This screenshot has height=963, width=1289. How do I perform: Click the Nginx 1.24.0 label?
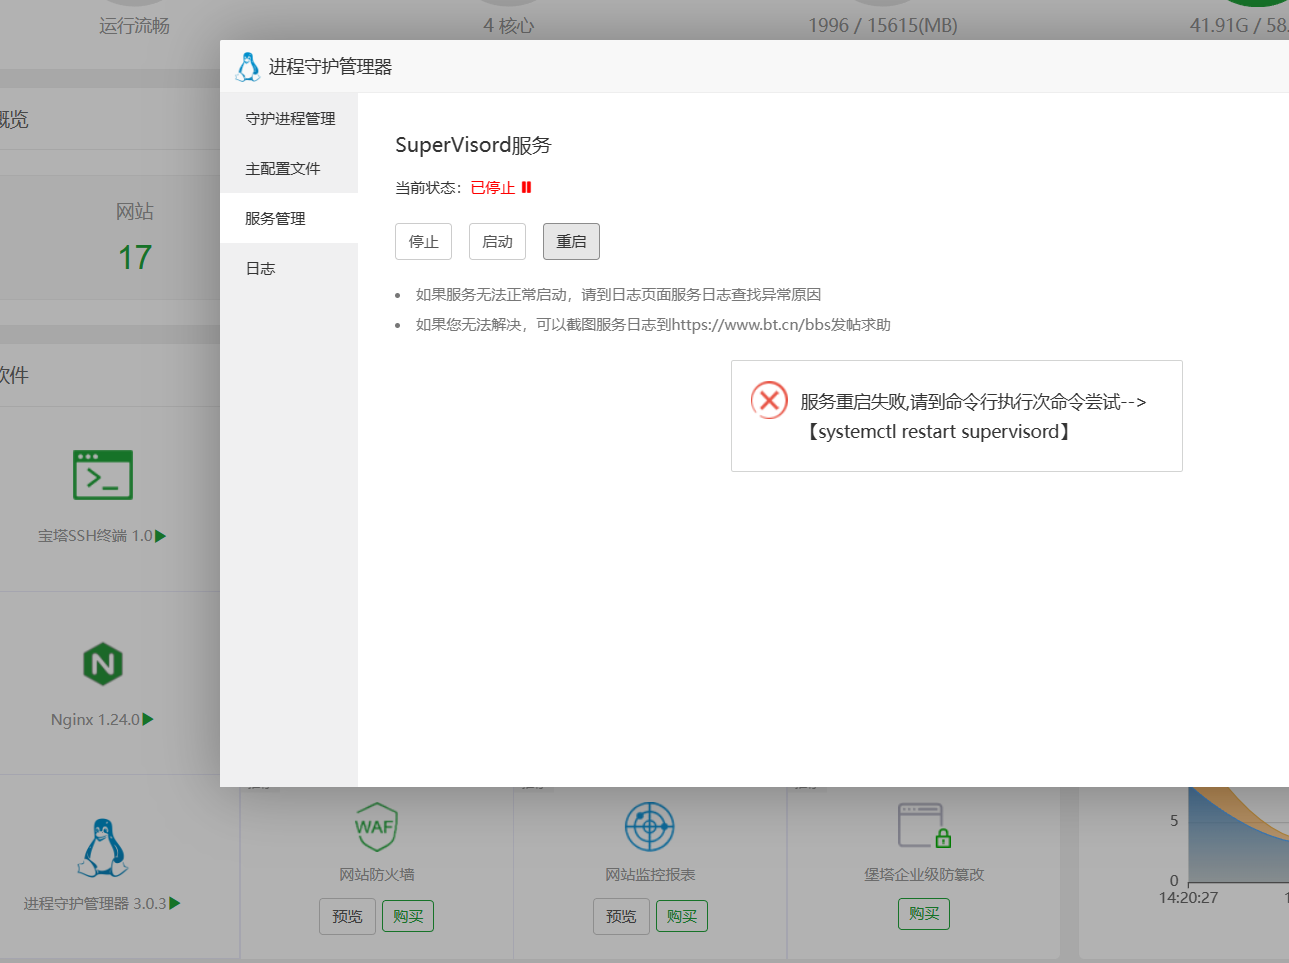95,720
